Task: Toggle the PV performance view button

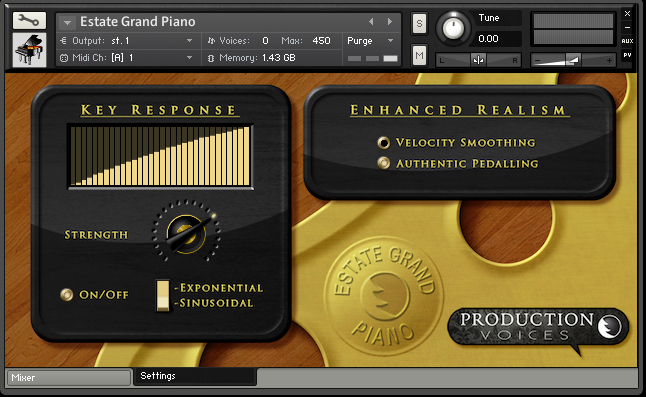Action: tap(627, 55)
